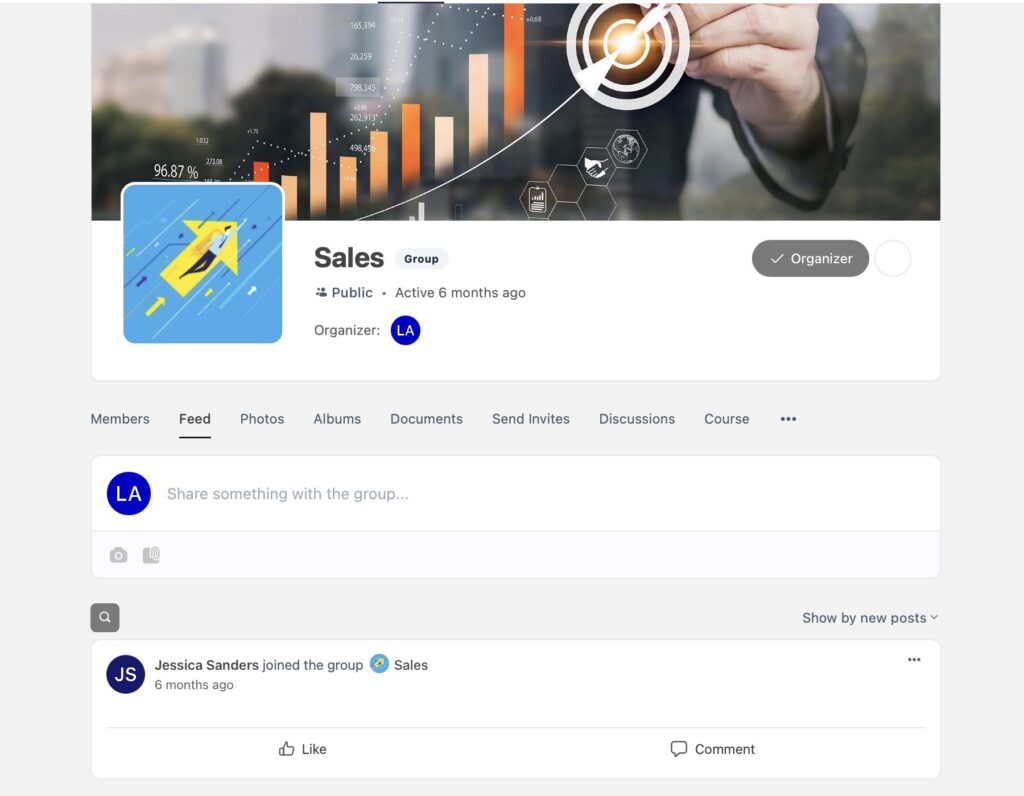Expand Show by new posts dropdown
Viewport: 1024px width, 796px height.
870,618
